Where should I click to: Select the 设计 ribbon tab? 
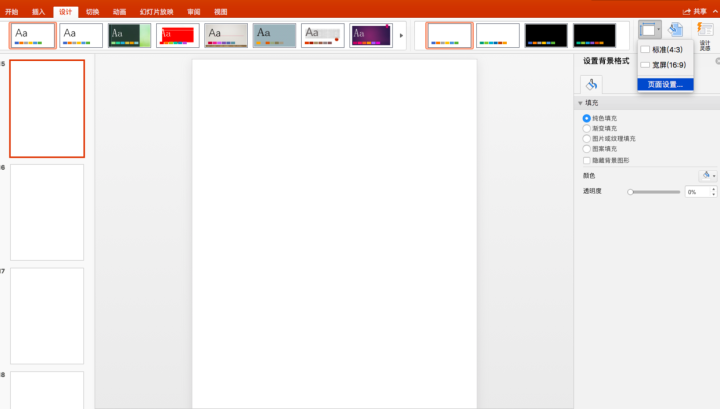65,12
